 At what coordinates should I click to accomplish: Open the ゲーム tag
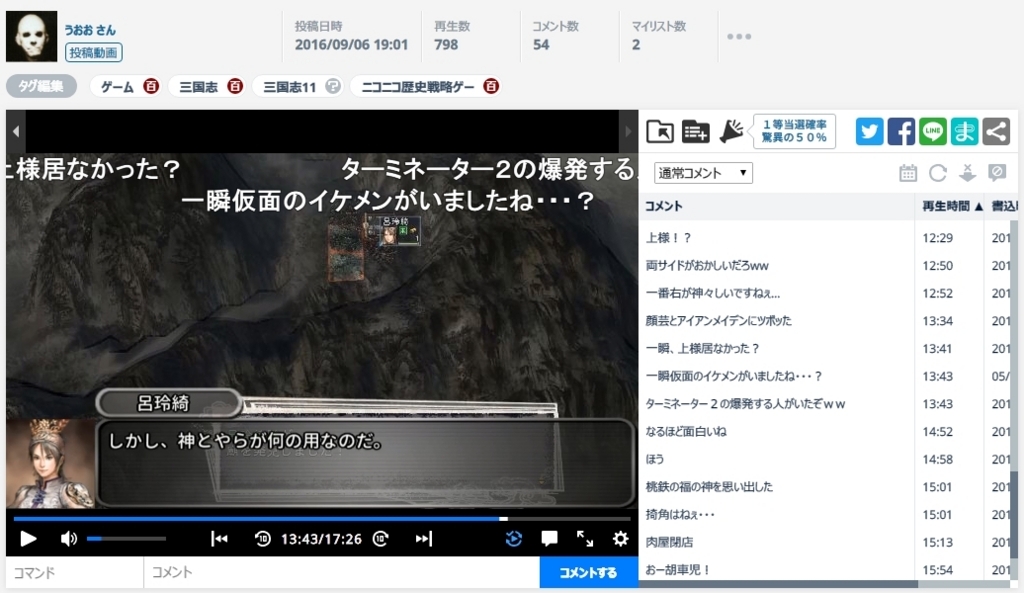tap(117, 87)
